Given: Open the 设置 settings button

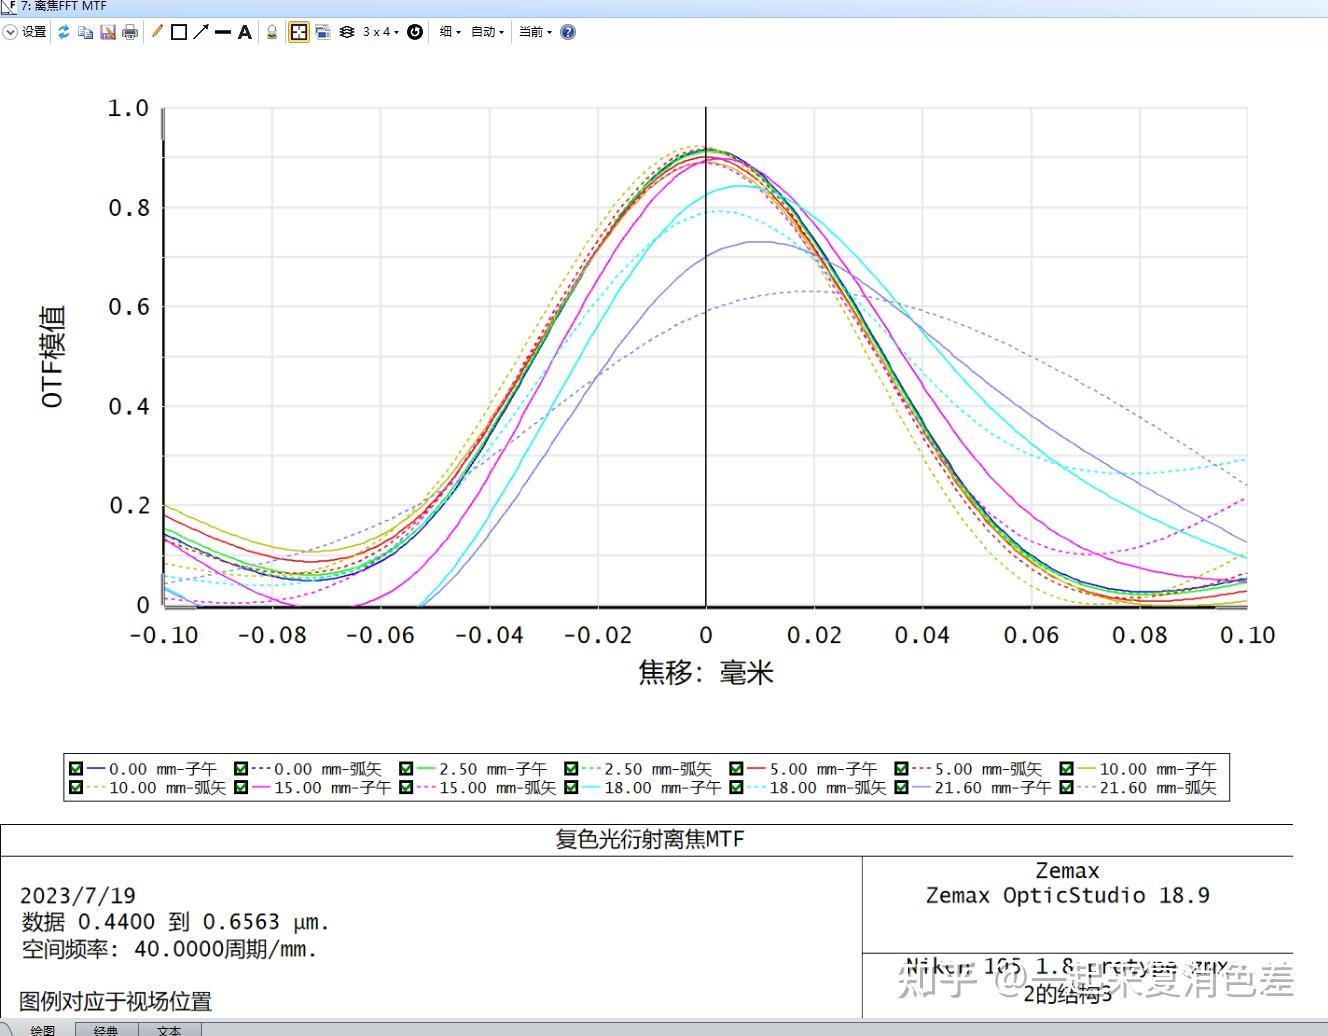Looking at the screenshot, I should (35, 32).
